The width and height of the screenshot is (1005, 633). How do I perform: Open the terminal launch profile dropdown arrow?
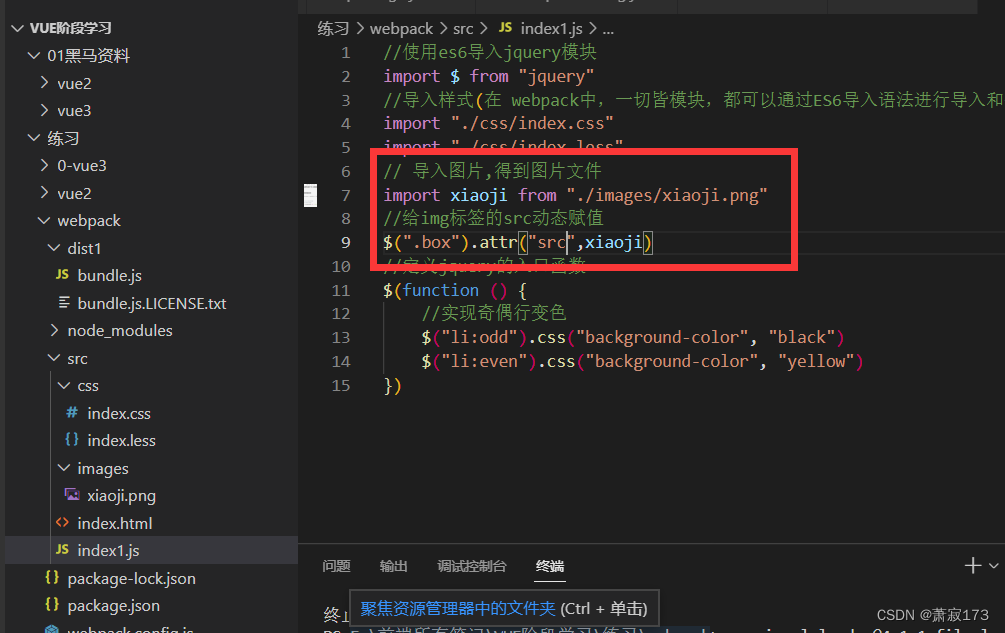(x=993, y=566)
